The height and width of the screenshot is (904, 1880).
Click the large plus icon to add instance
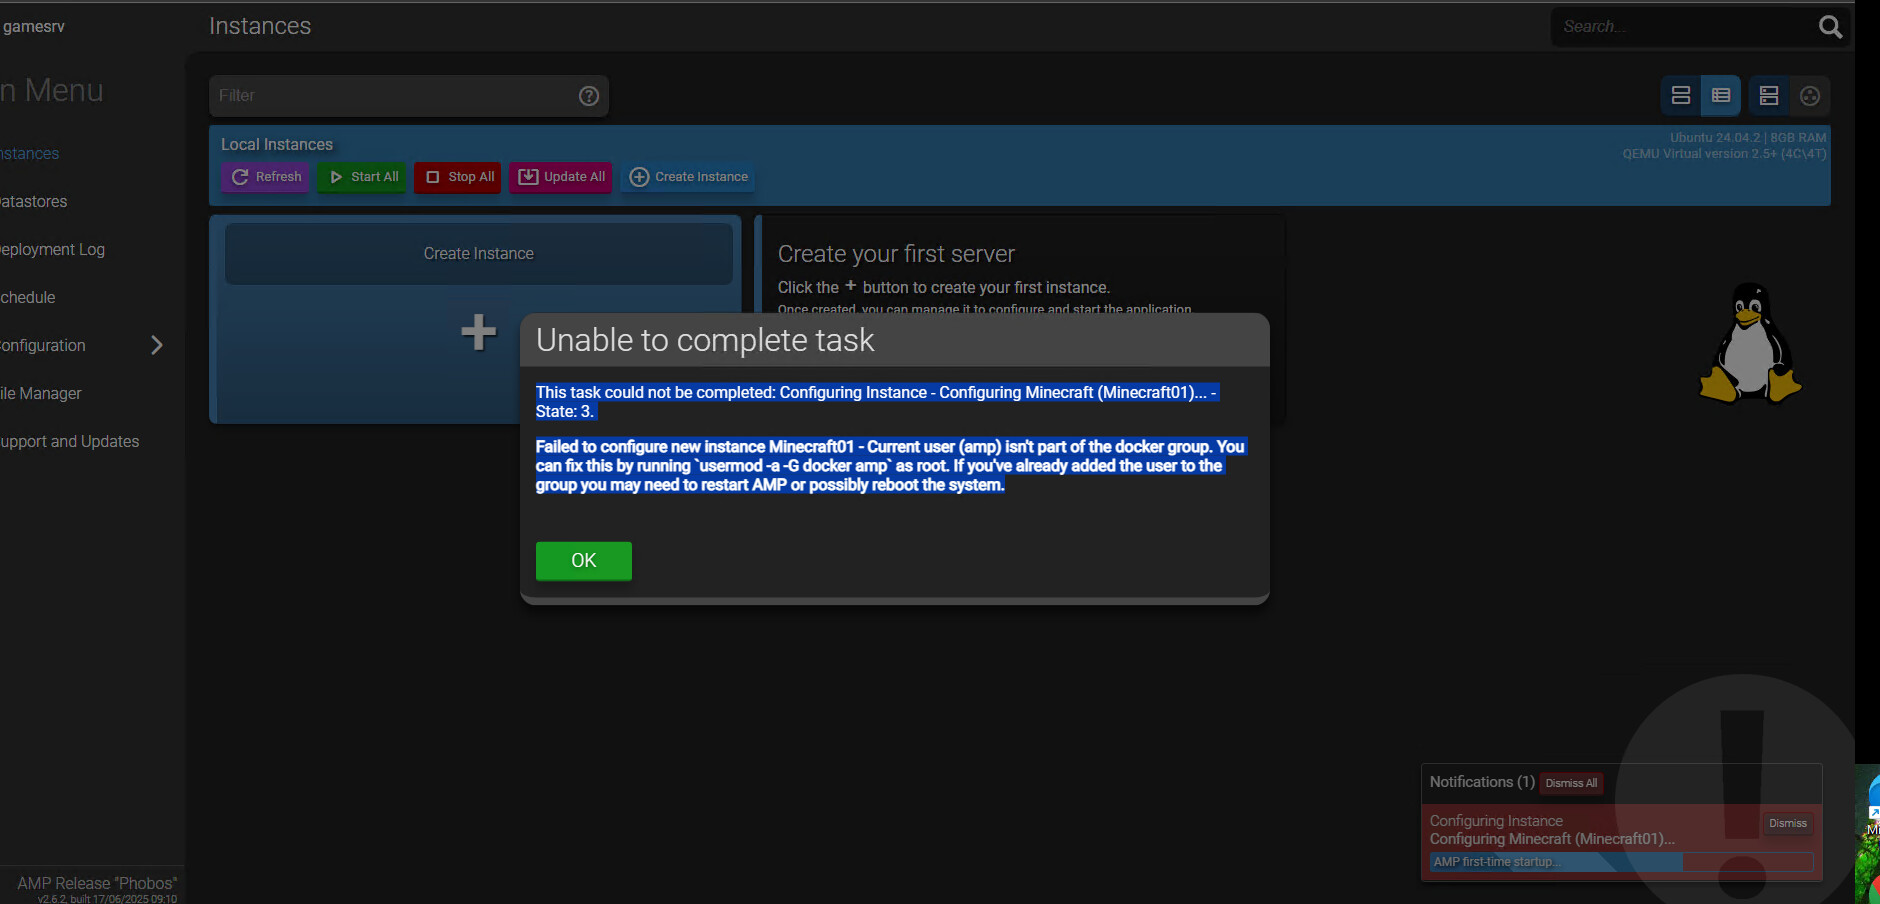point(479,332)
